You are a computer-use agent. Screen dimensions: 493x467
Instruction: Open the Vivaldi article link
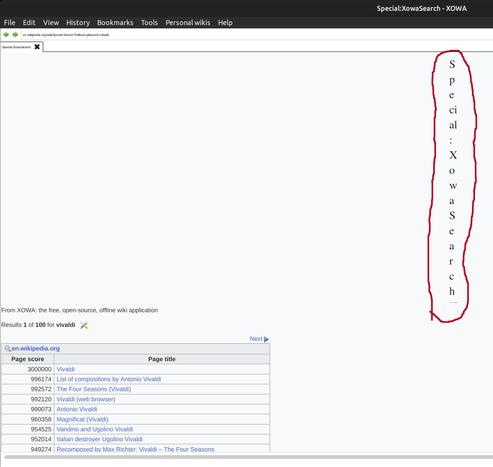pos(66,369)
